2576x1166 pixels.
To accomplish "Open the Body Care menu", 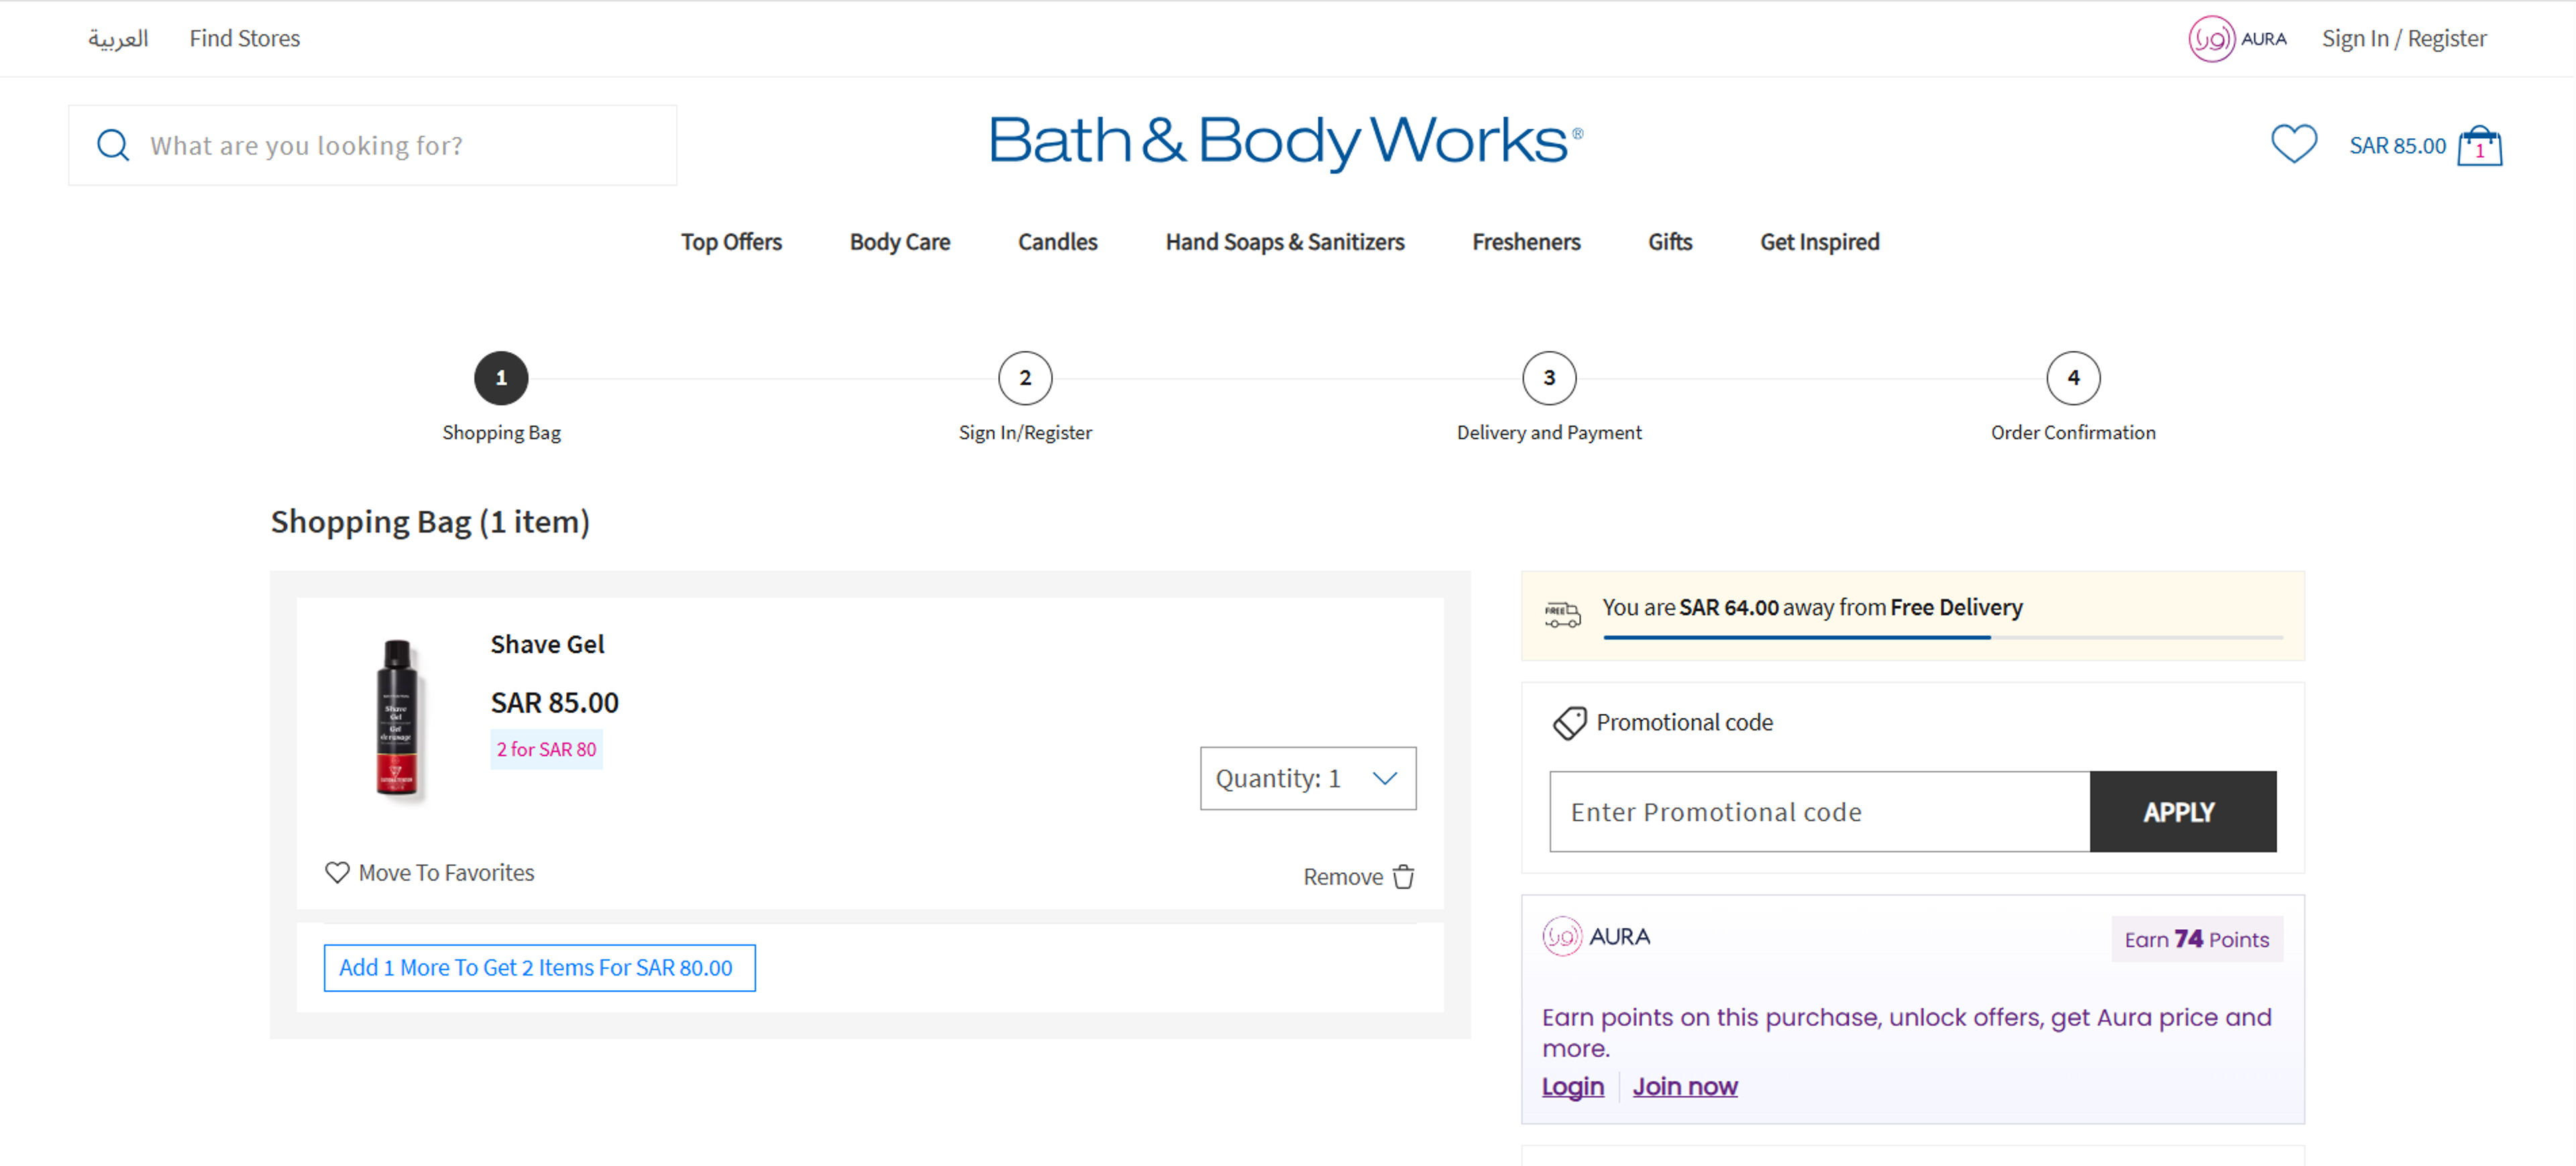I will tap(900, 242).
